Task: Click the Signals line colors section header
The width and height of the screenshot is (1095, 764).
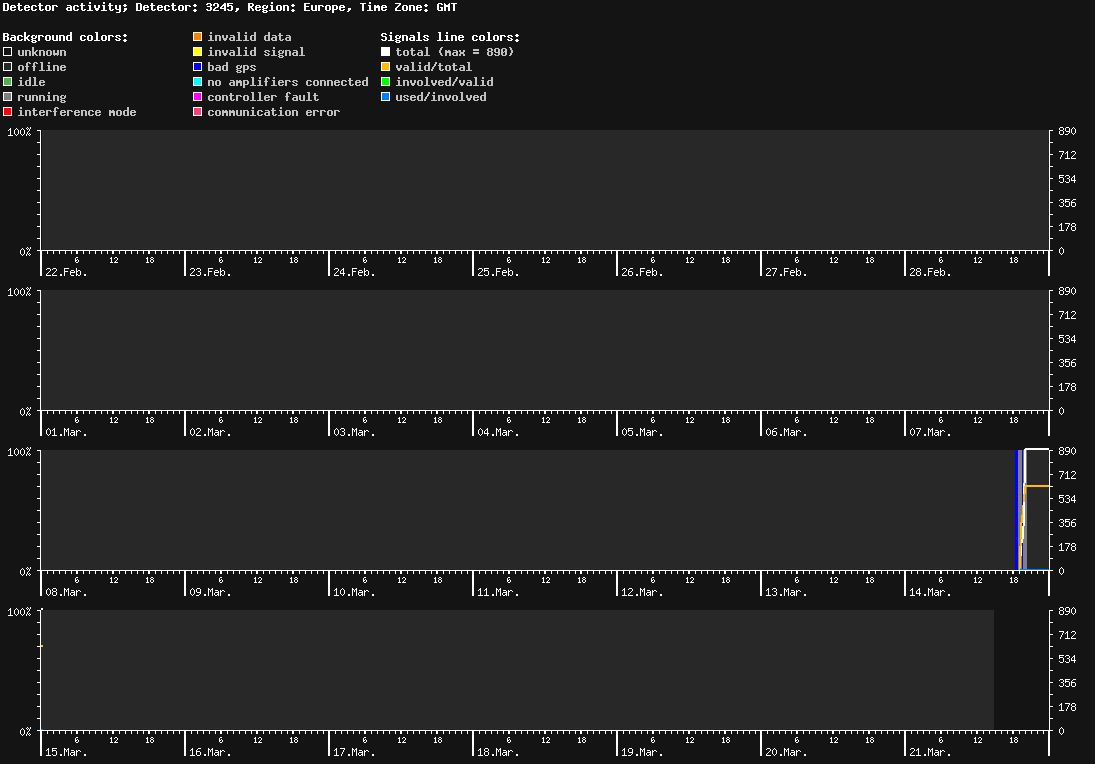Action: [x=450, y=36]
